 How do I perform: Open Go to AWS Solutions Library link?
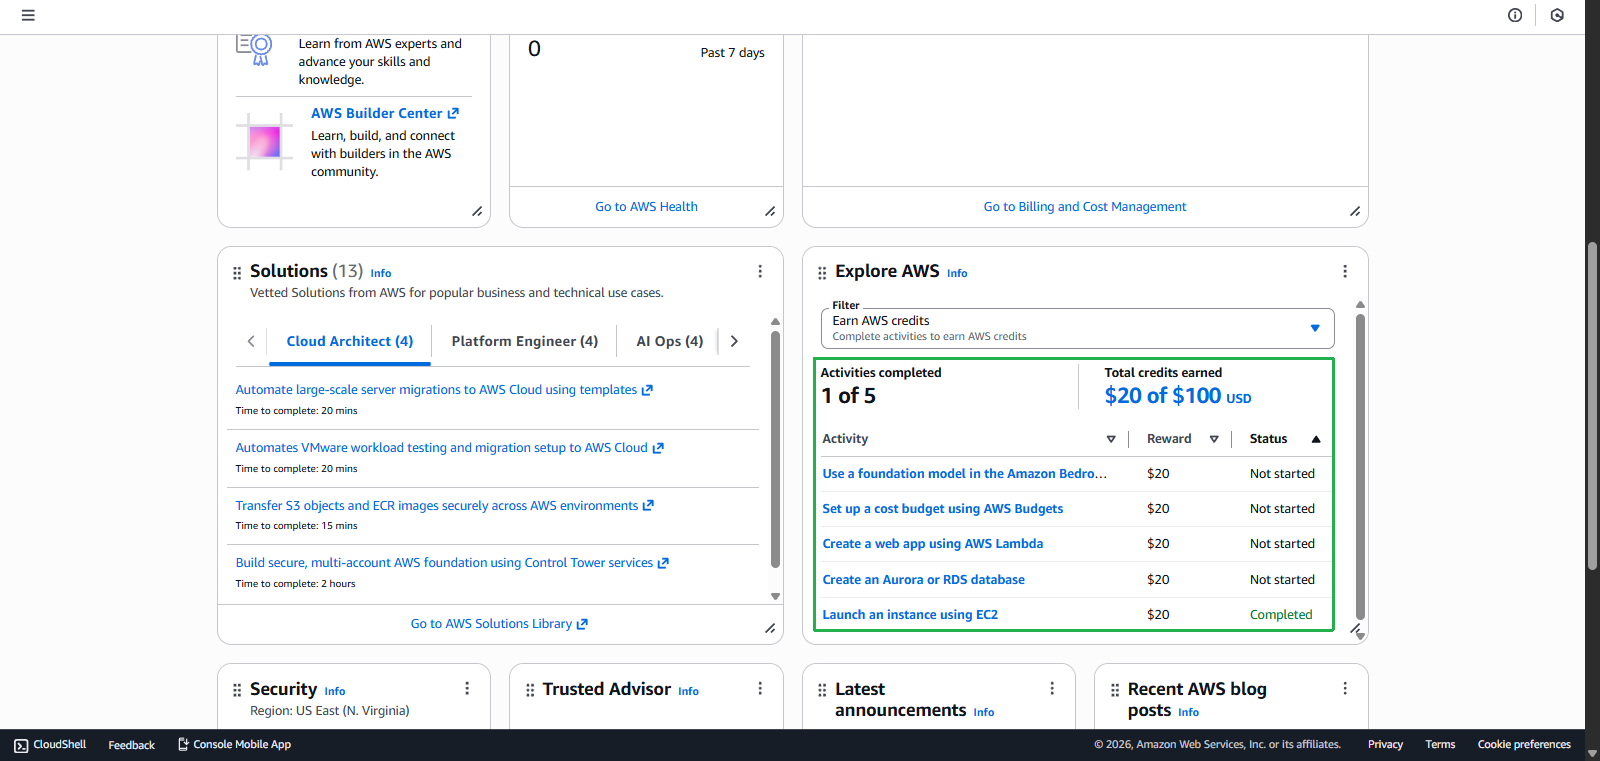point(499,624)
